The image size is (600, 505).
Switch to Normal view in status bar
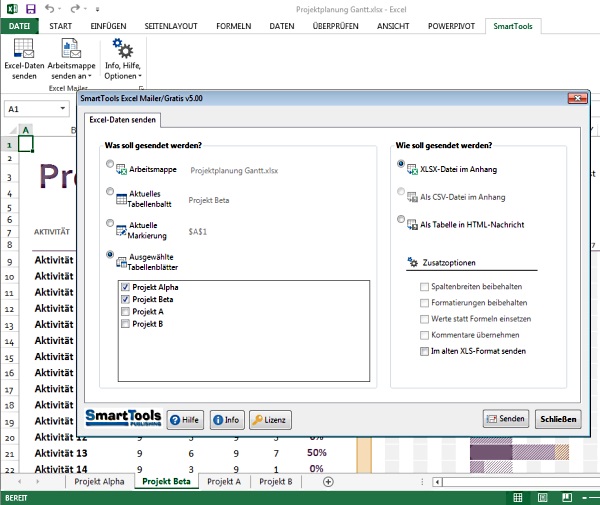point(517,497)
